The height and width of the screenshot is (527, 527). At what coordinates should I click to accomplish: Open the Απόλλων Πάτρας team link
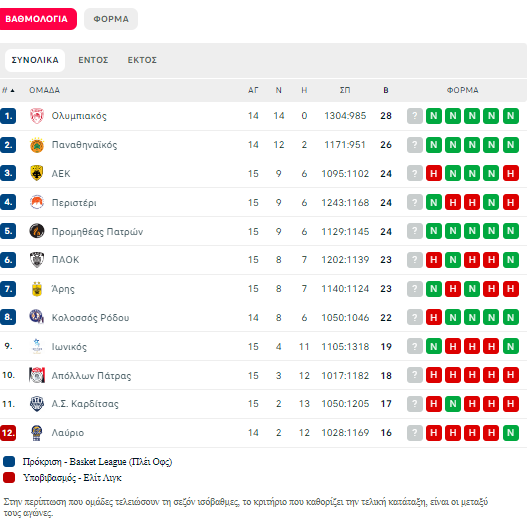tap(91, 375)
